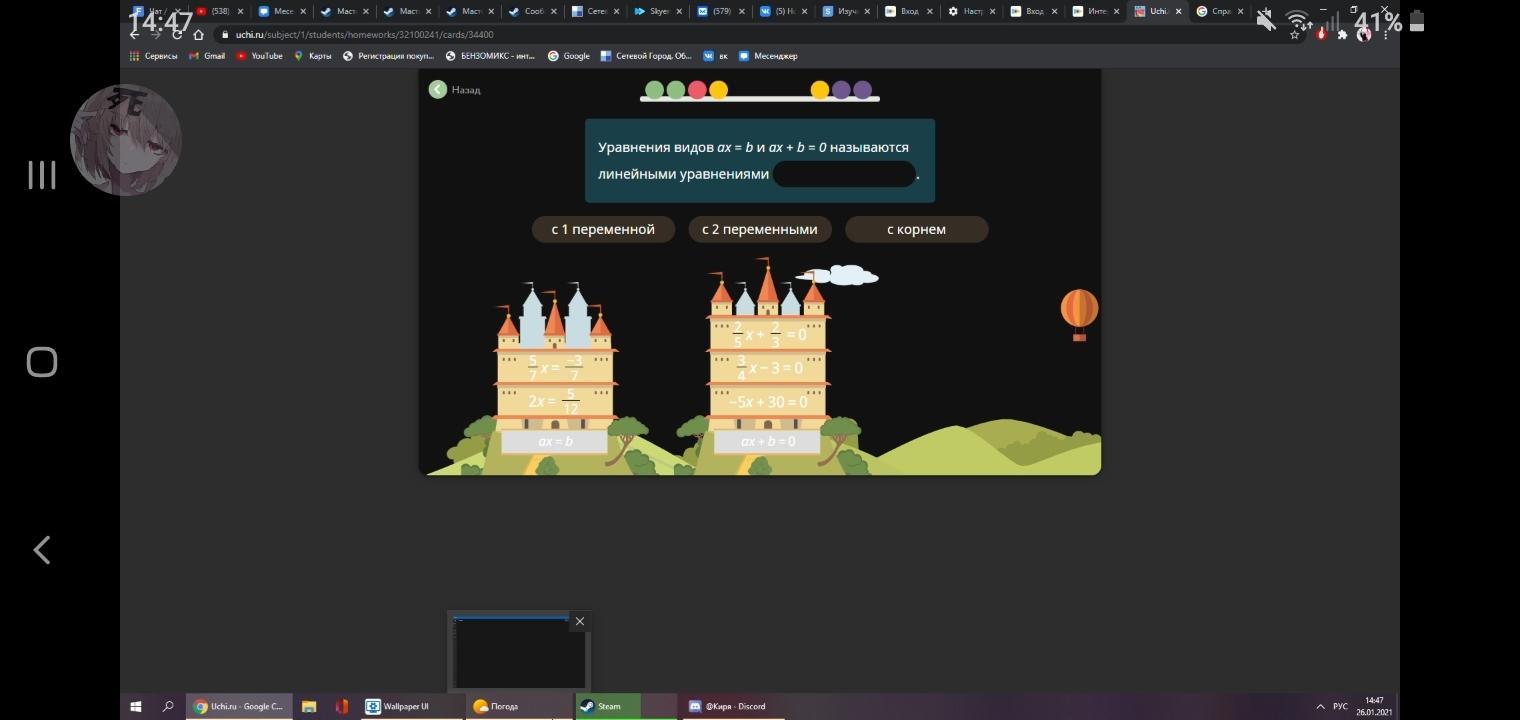Open Discord from the taskbar
This screenshot has height=720, width=1520.
[x=727, y=707]
